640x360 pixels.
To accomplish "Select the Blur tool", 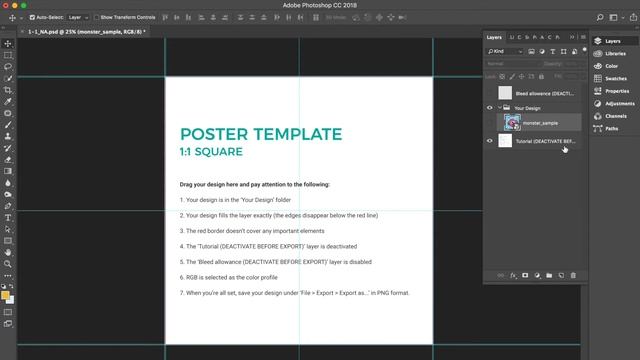I will click(8, 183).
